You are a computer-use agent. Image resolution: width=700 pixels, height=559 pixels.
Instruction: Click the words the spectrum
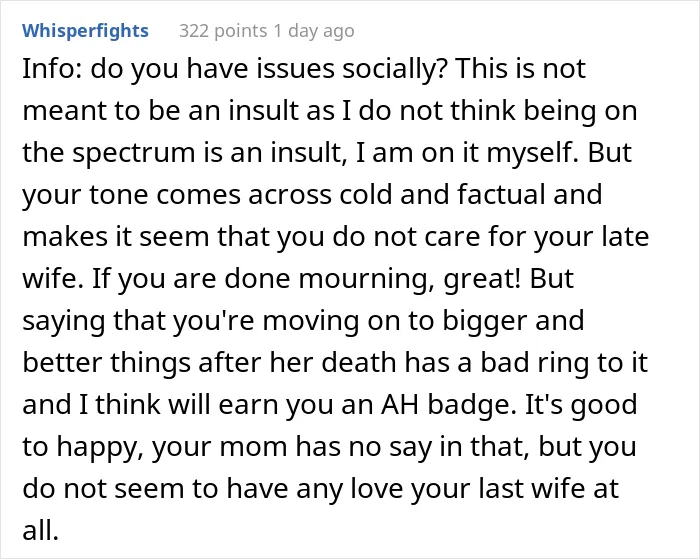click(x=108, y=153)
